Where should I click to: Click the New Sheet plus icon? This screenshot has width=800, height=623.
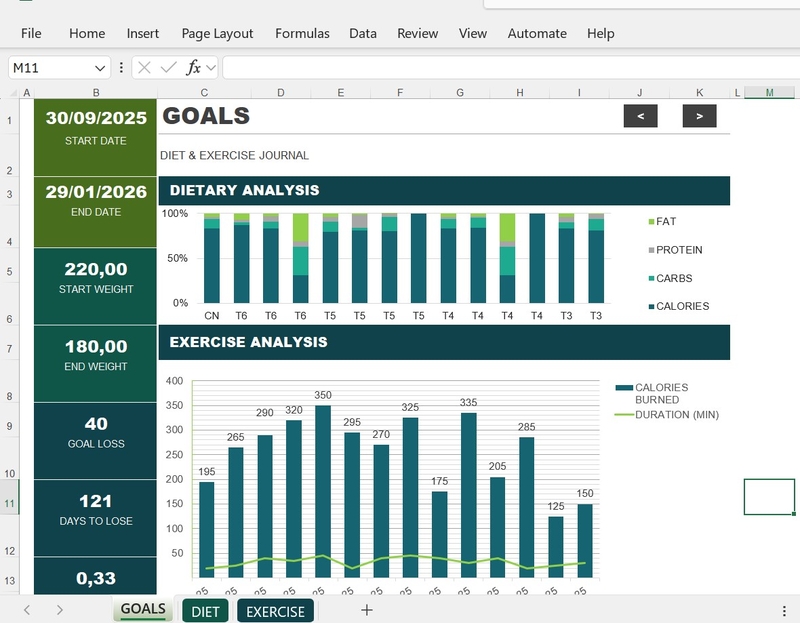(366, 610)
